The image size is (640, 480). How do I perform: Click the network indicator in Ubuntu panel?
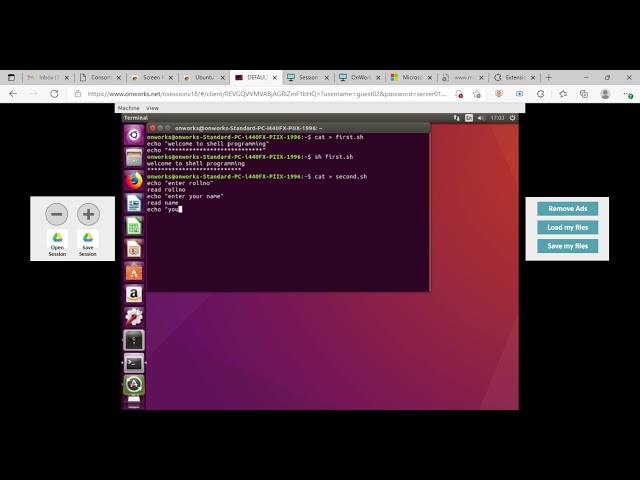pos(456,118)
